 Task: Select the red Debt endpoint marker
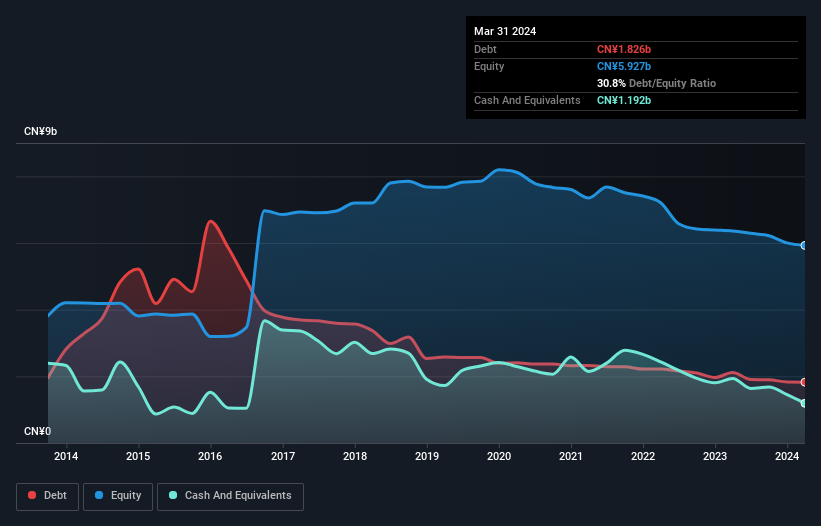click(x=804, y=382)
